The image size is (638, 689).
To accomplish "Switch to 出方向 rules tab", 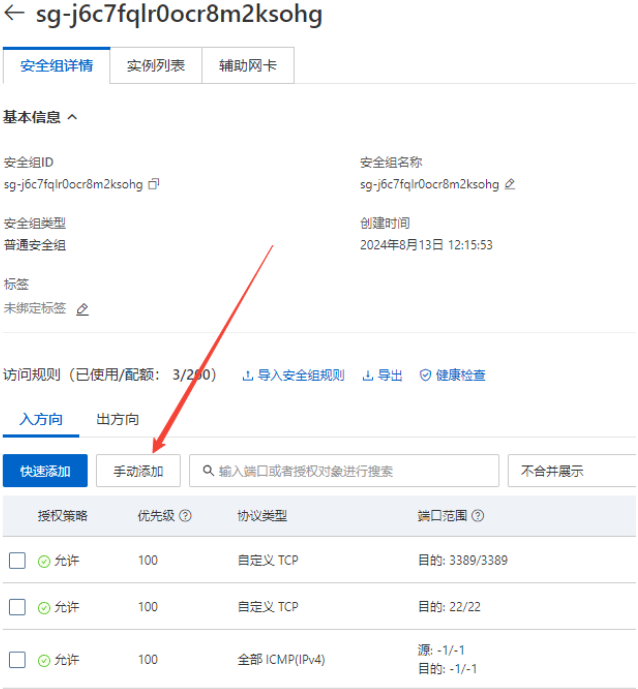I will (117, 419).
